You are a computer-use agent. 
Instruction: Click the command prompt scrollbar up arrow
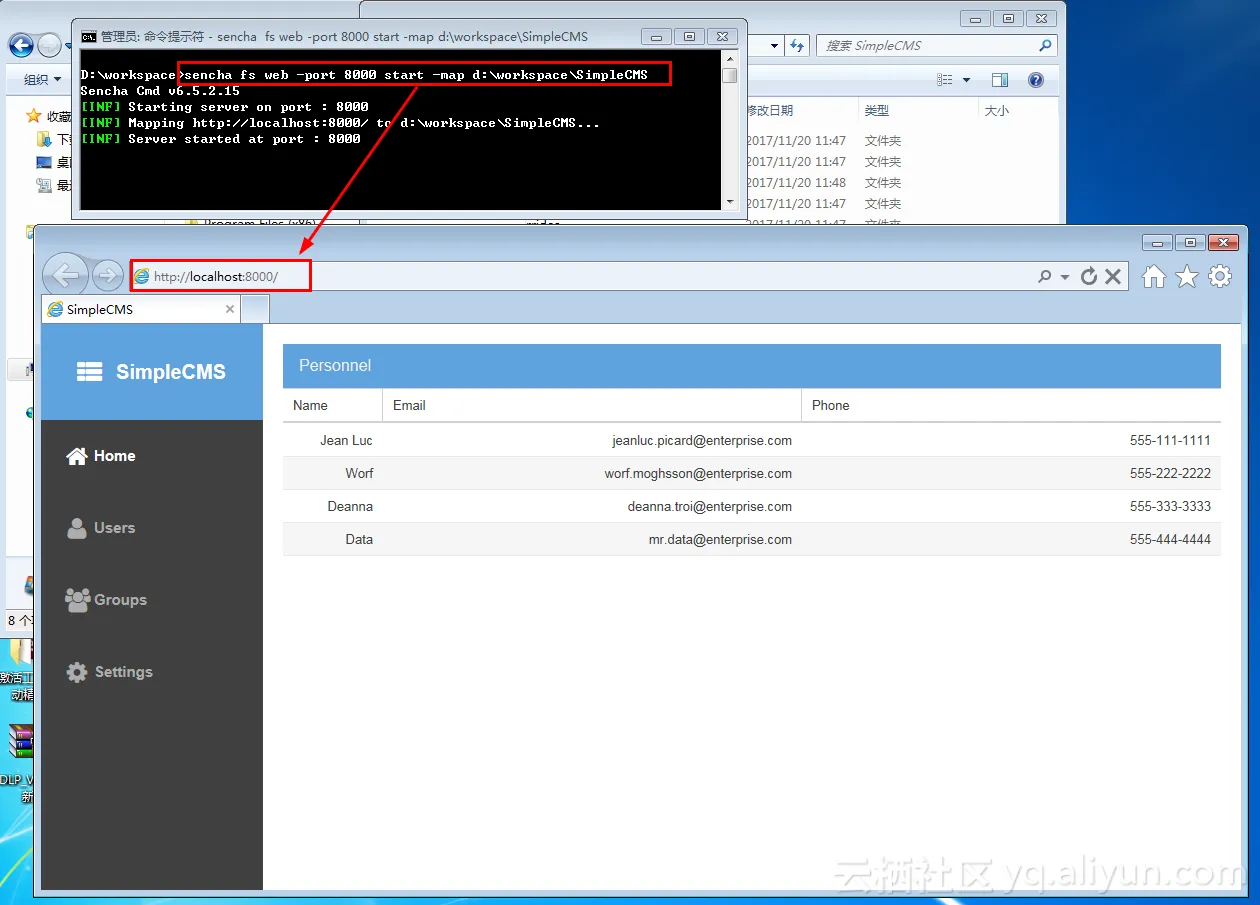coord(730,58)
